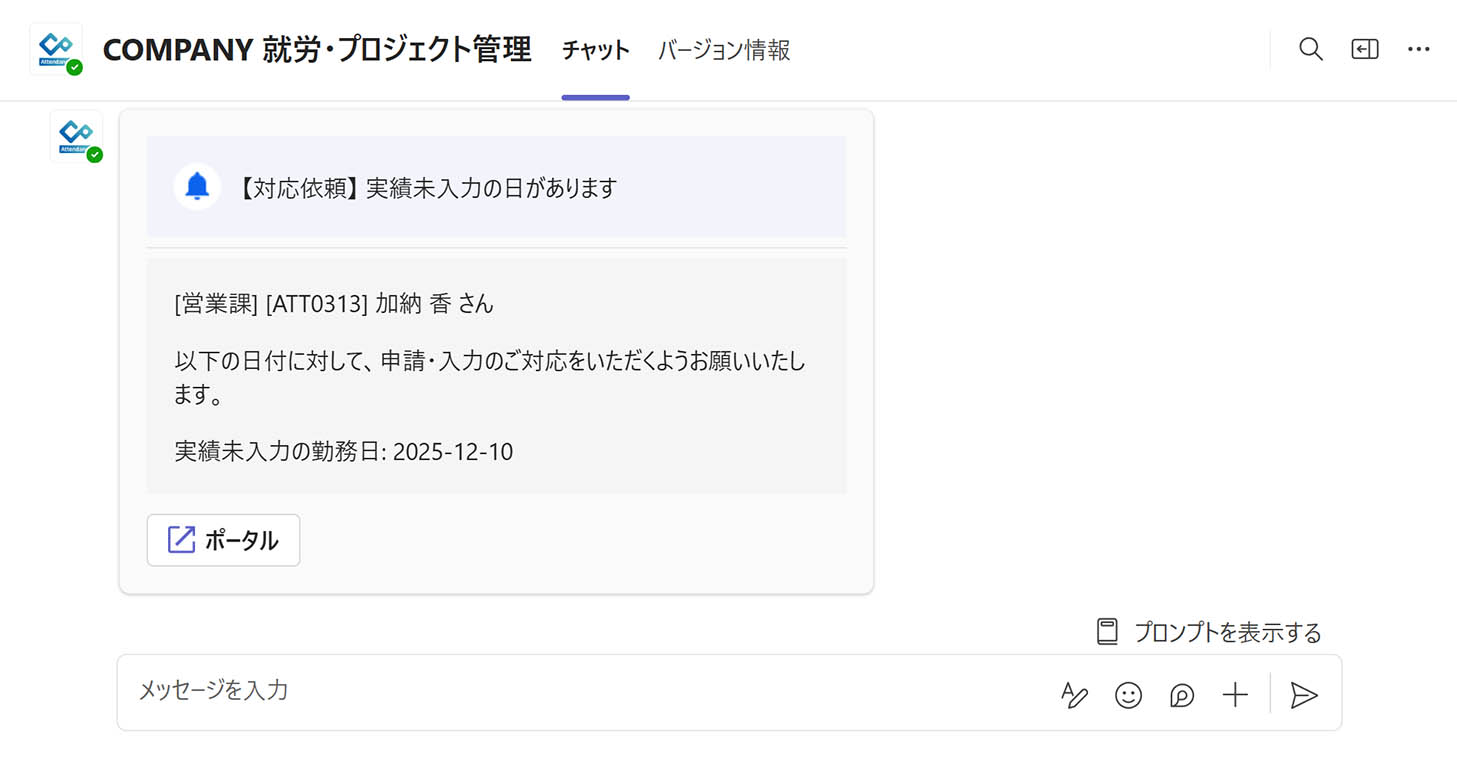Click the speech bubble icon in compose bar
Viewport: 1457px width, 770px height.
pos(1182,695)
